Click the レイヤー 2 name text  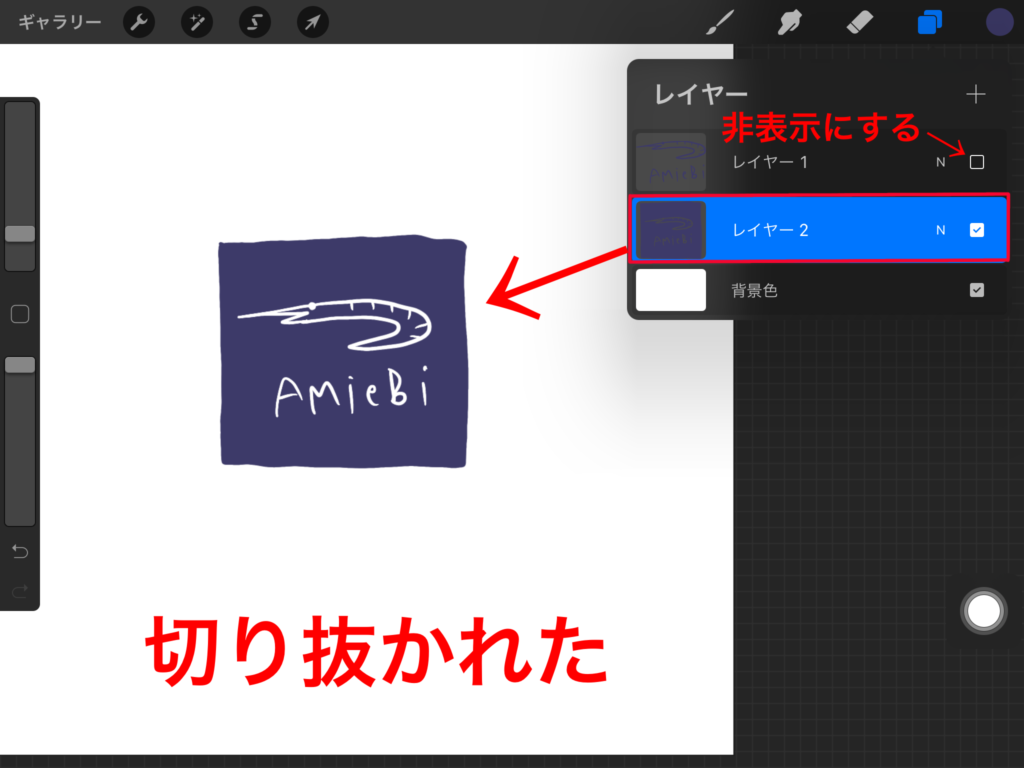coord(770,230)
